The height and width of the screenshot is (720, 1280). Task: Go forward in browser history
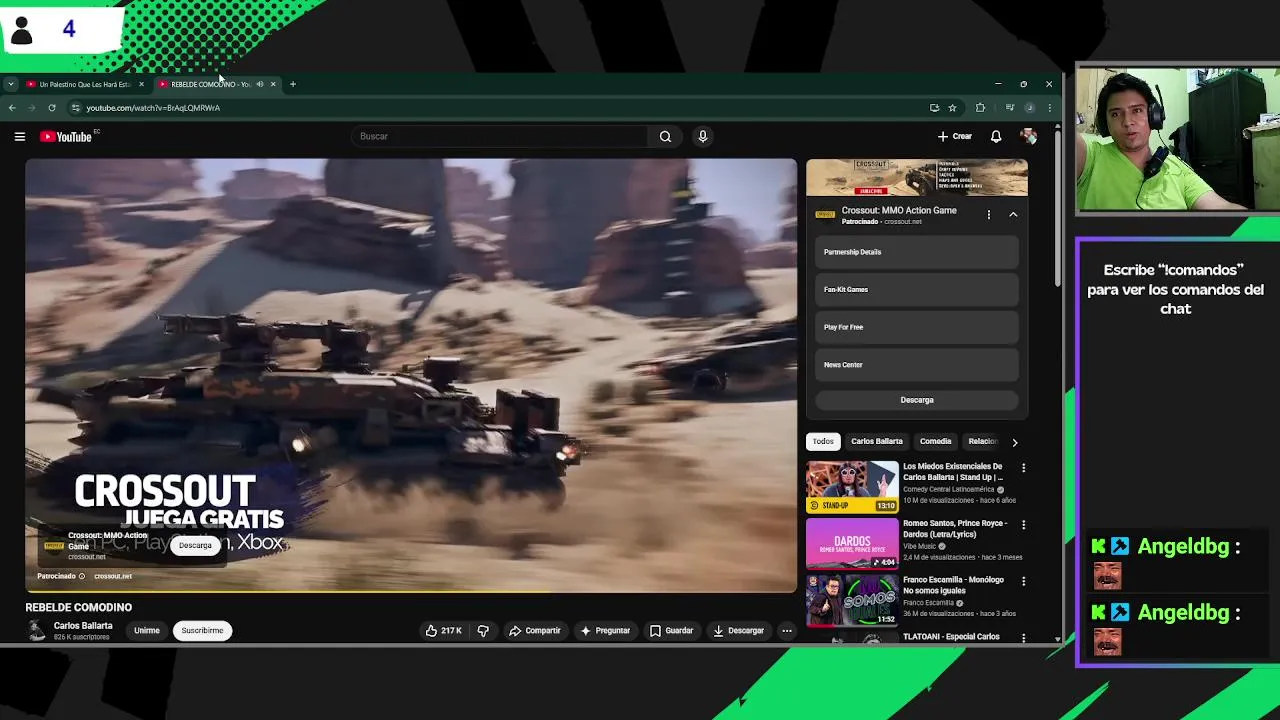[32, 108]
